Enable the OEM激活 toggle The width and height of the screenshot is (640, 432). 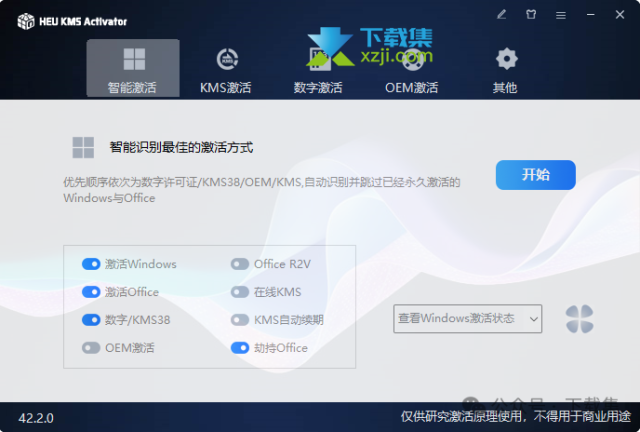coord(91,348)
